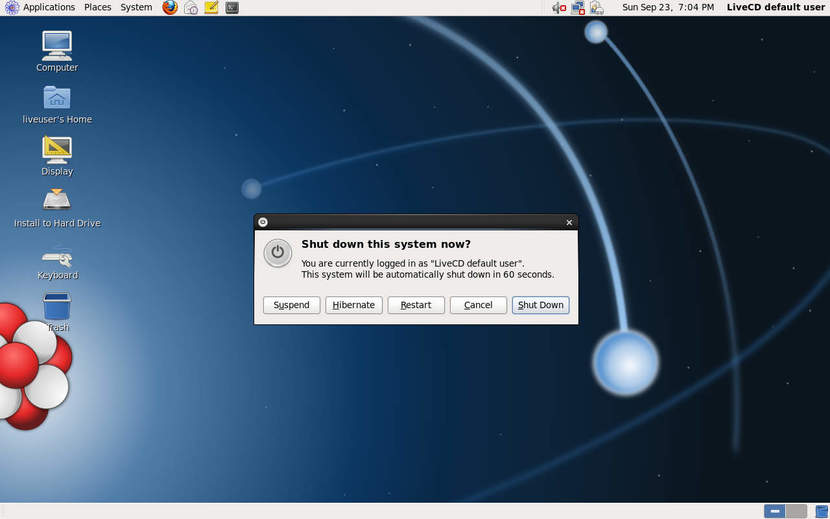
Task: Launch Install to Hard Drive
Action: coord(57,200)
